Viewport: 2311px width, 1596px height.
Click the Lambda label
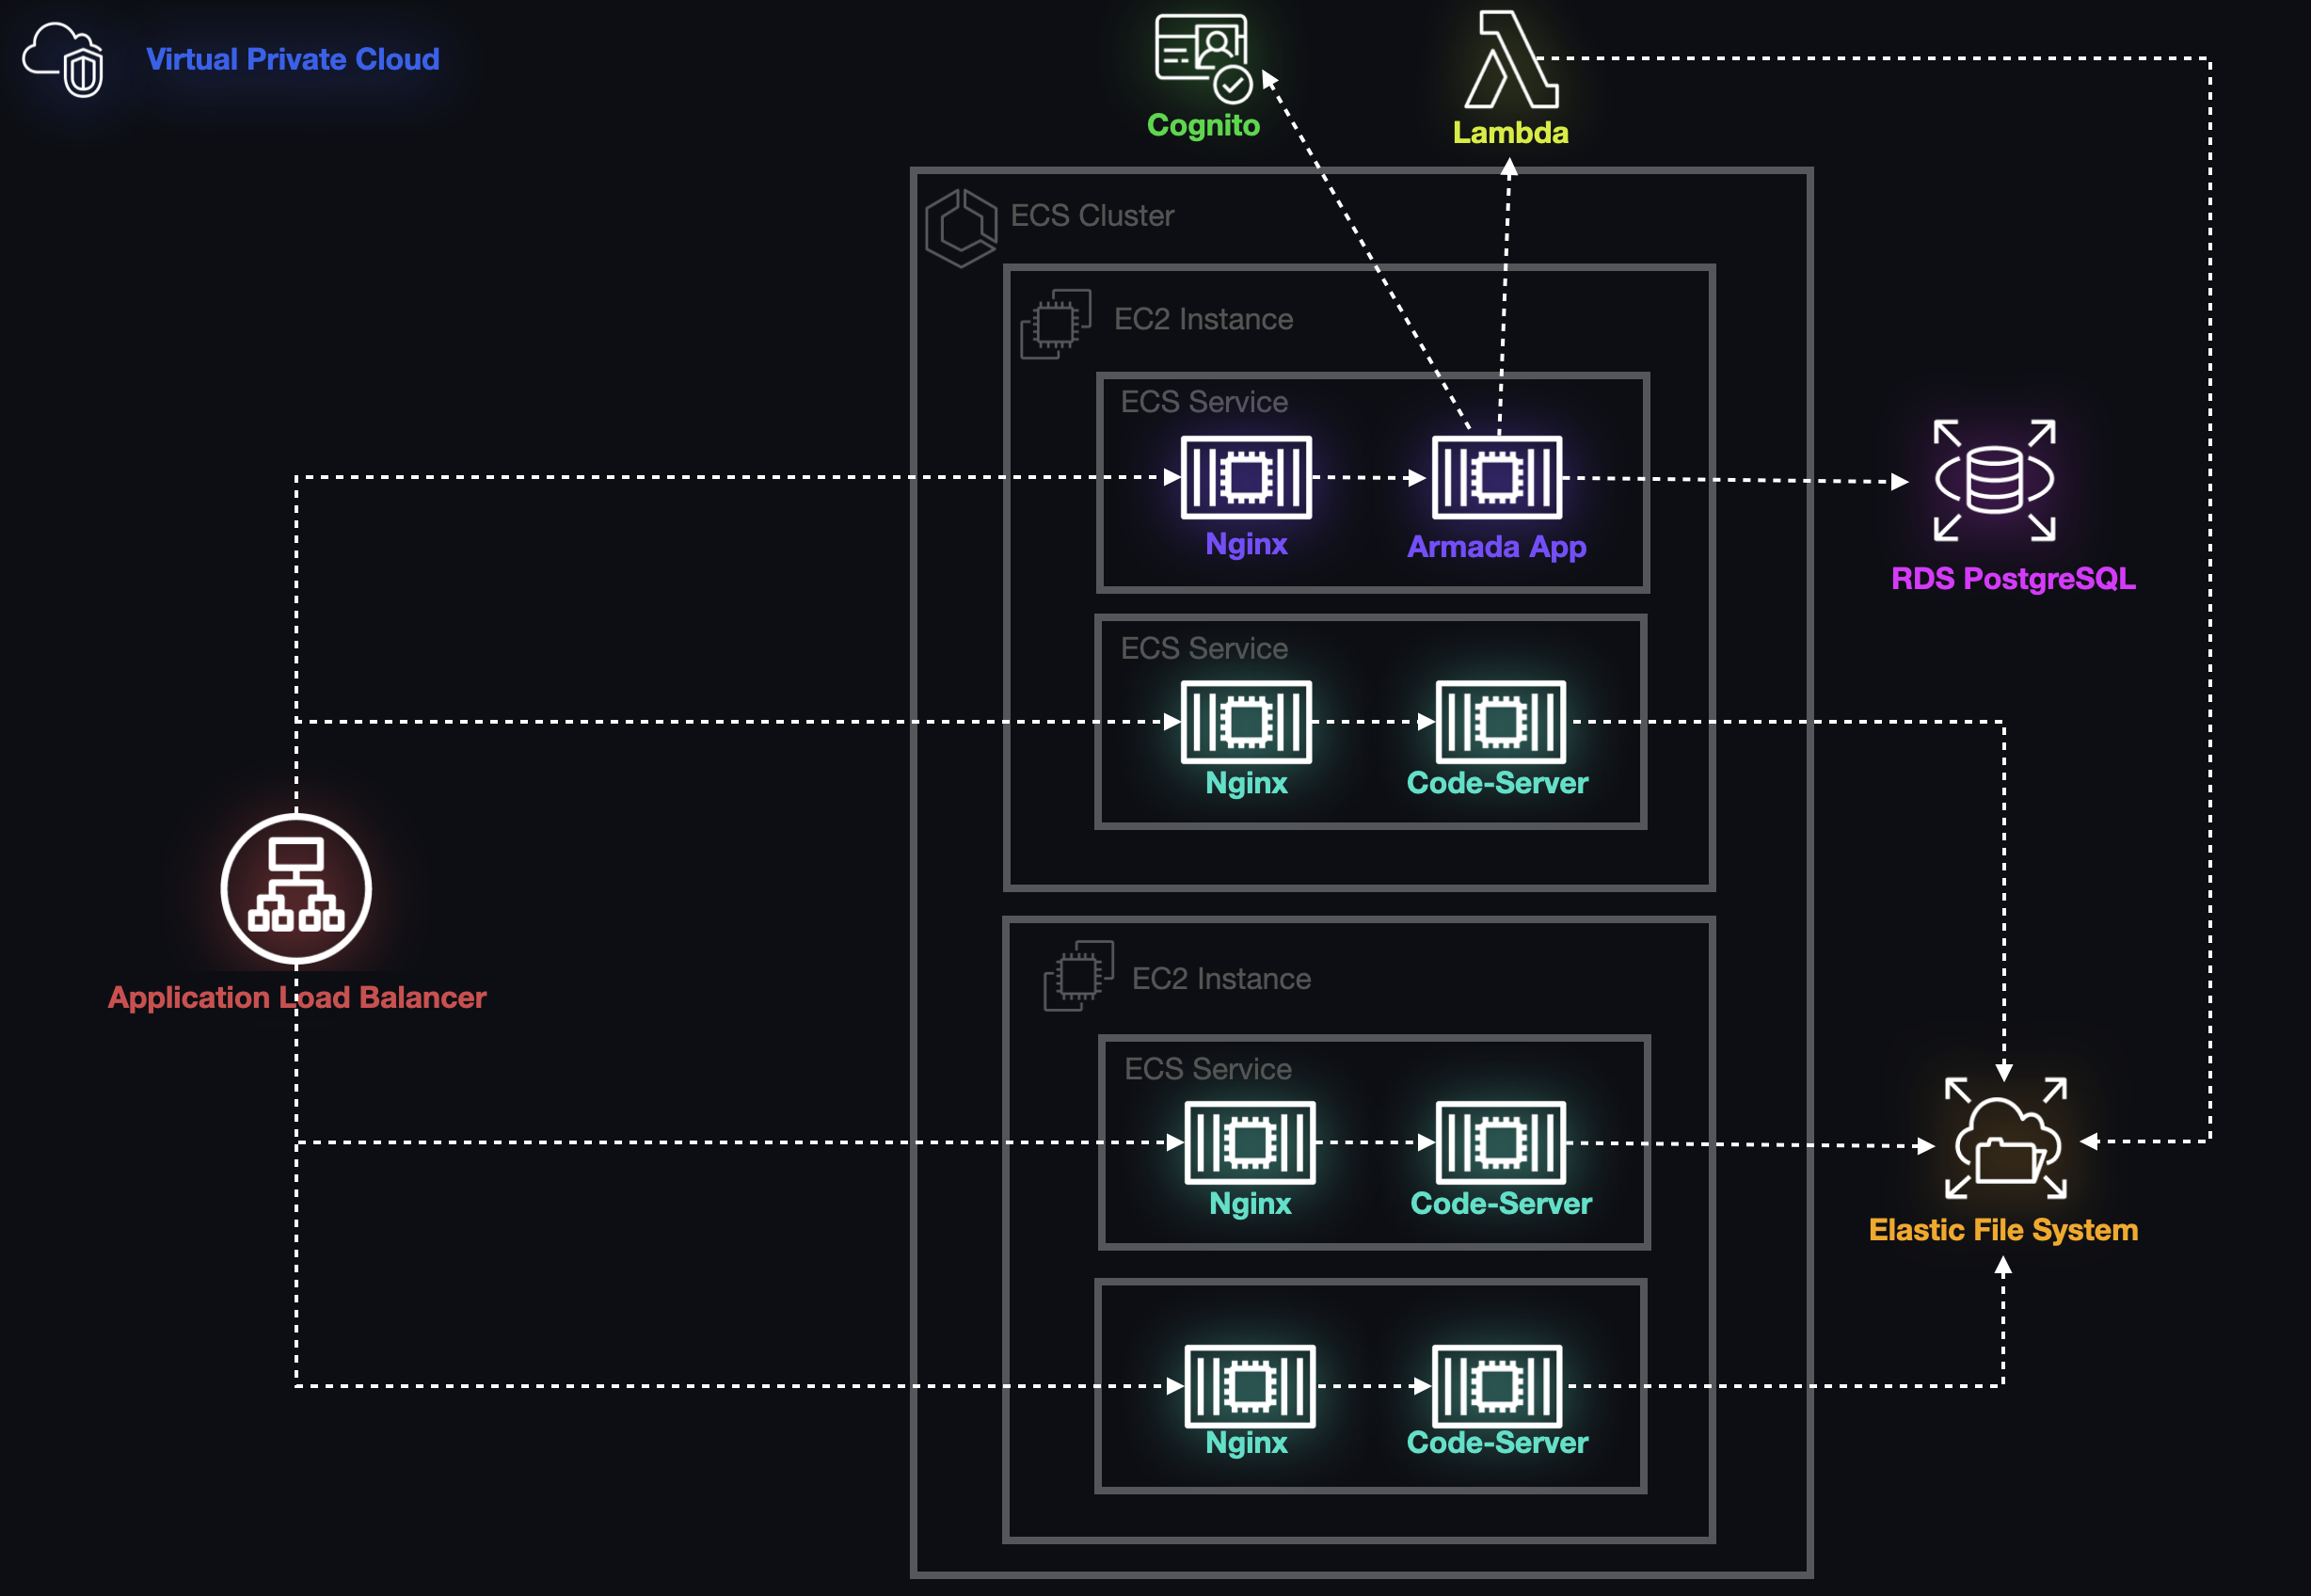pos(1511,132)
